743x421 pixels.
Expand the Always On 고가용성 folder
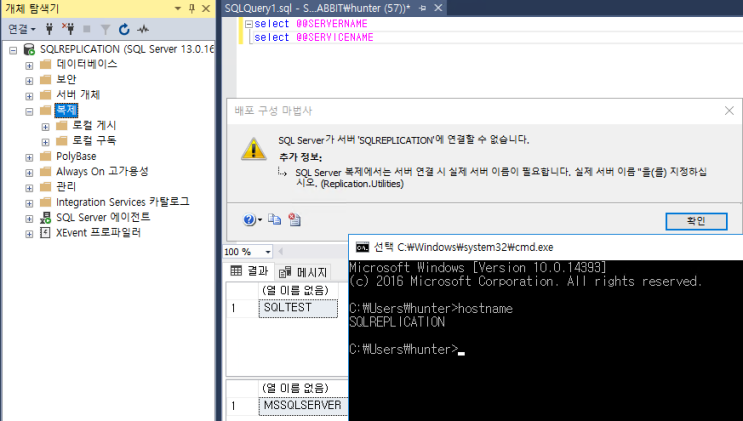click(29, 173)
